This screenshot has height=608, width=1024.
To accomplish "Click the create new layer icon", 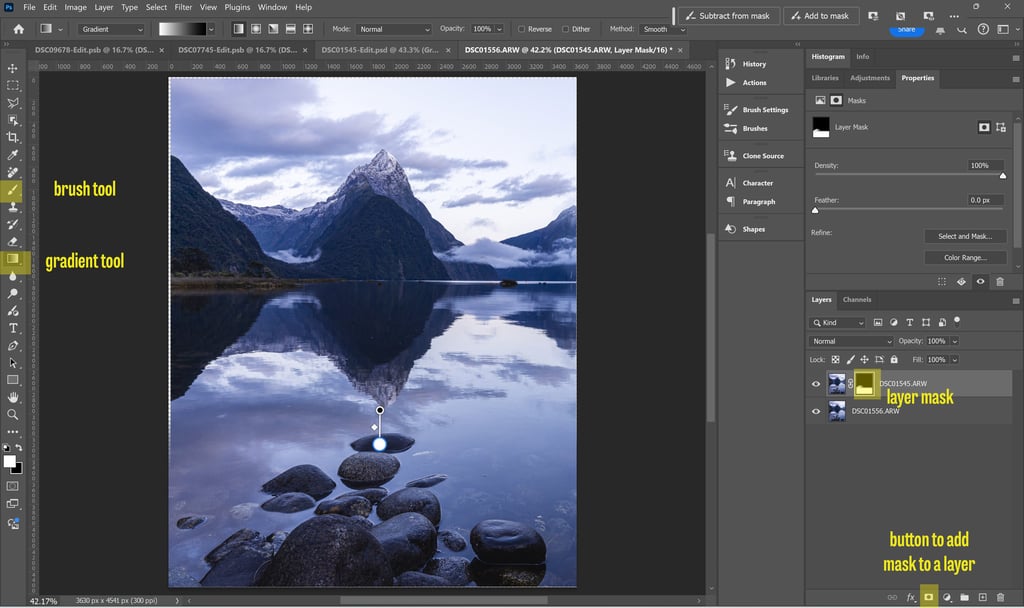I will pyautogui.click(x=982, y=597).
